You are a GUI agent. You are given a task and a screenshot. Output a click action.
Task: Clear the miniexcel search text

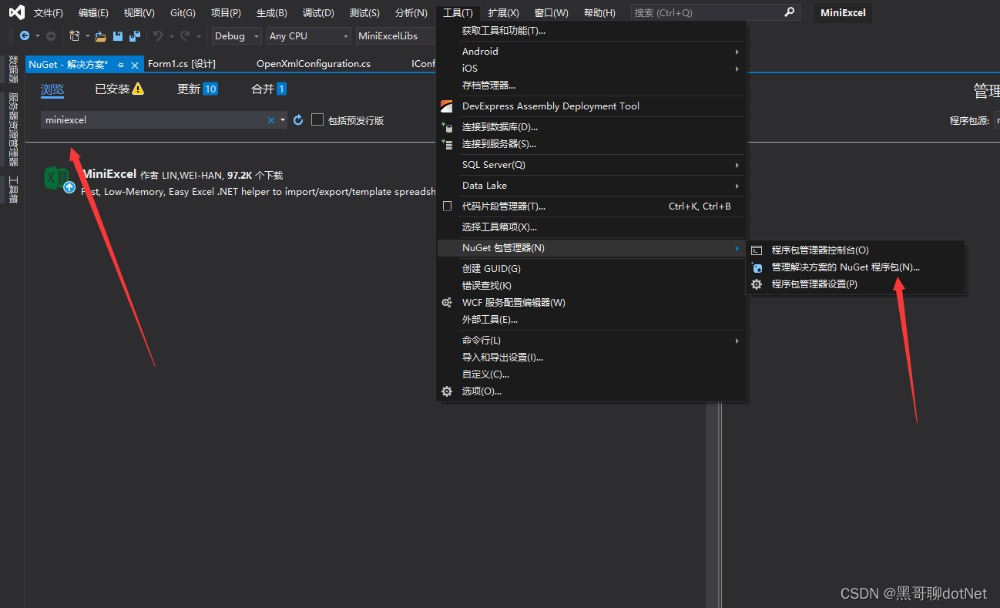click(270, 120)
